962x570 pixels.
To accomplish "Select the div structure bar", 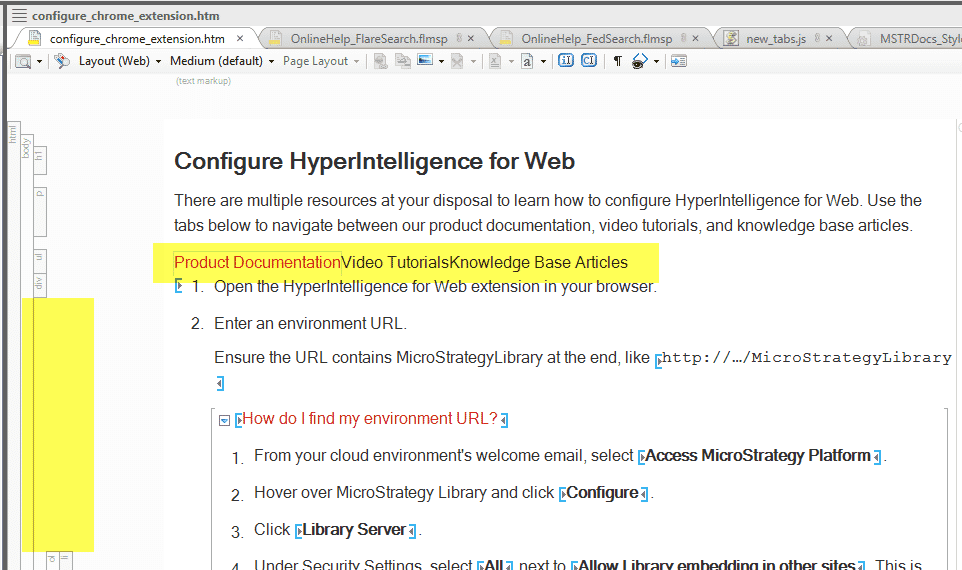I will click(x=40, y=286).
